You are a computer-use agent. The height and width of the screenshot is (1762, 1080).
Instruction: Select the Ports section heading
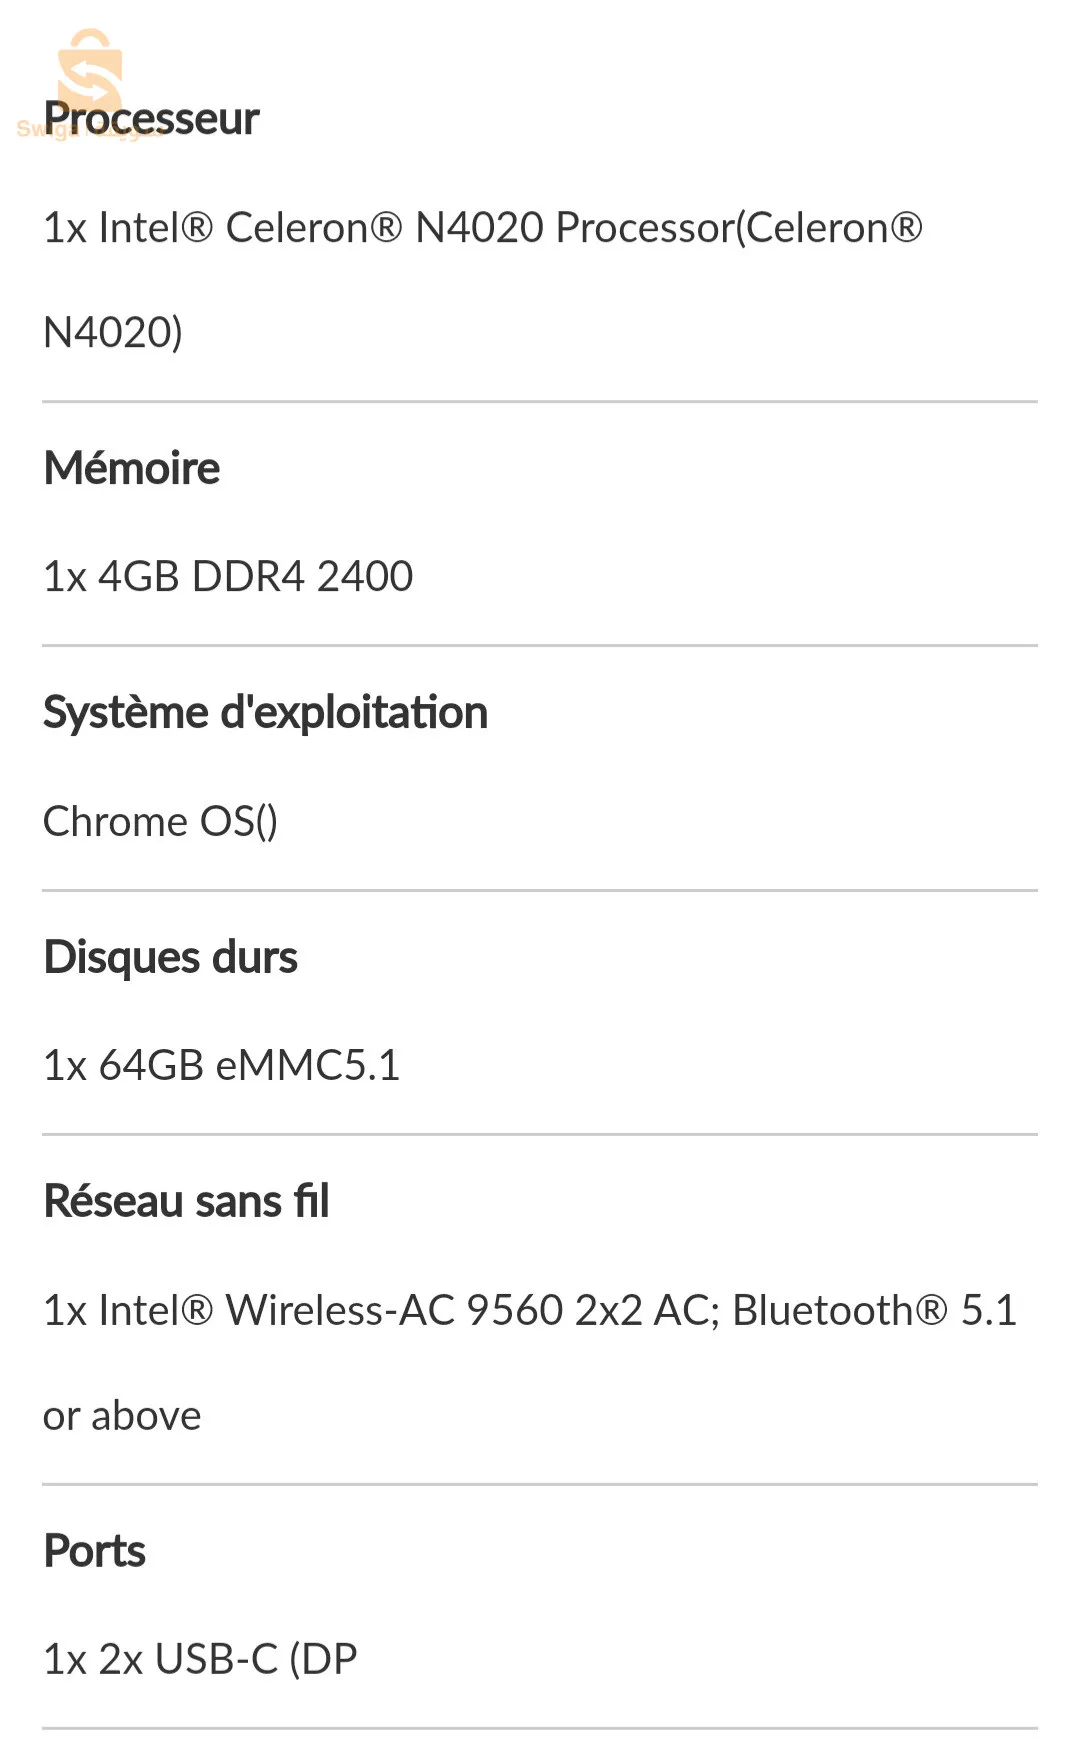click(x=95, y=1551)
